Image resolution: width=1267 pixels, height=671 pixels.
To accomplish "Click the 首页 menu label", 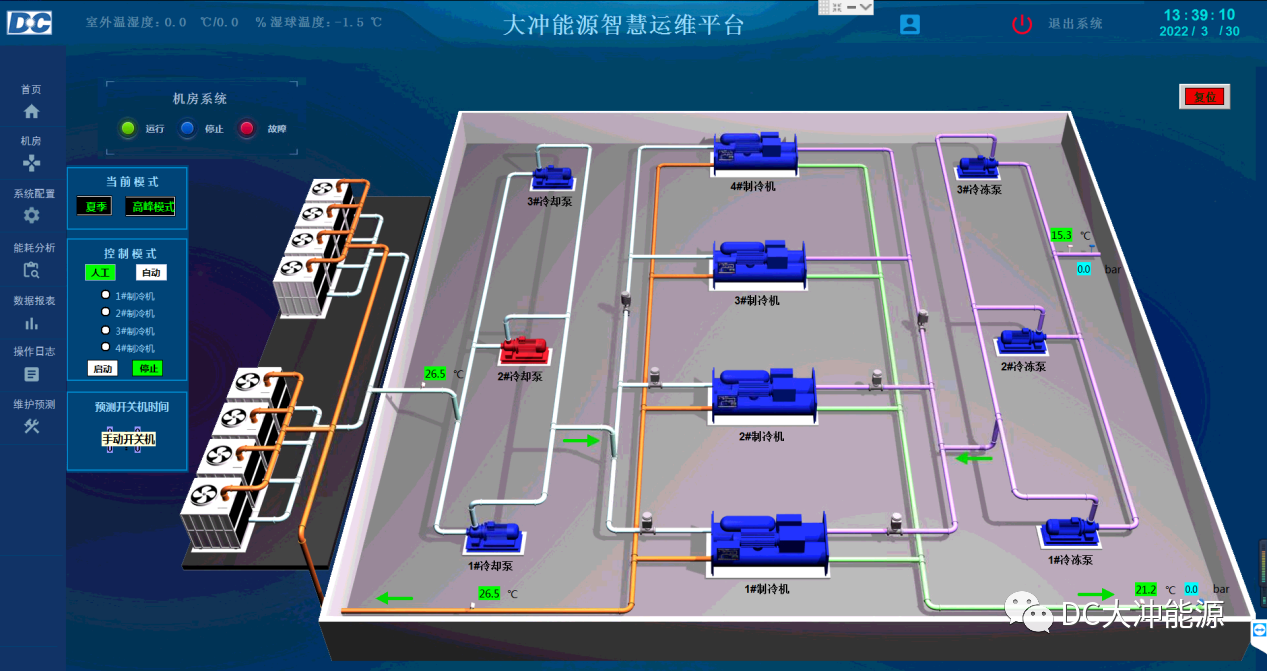I will 31,89.
